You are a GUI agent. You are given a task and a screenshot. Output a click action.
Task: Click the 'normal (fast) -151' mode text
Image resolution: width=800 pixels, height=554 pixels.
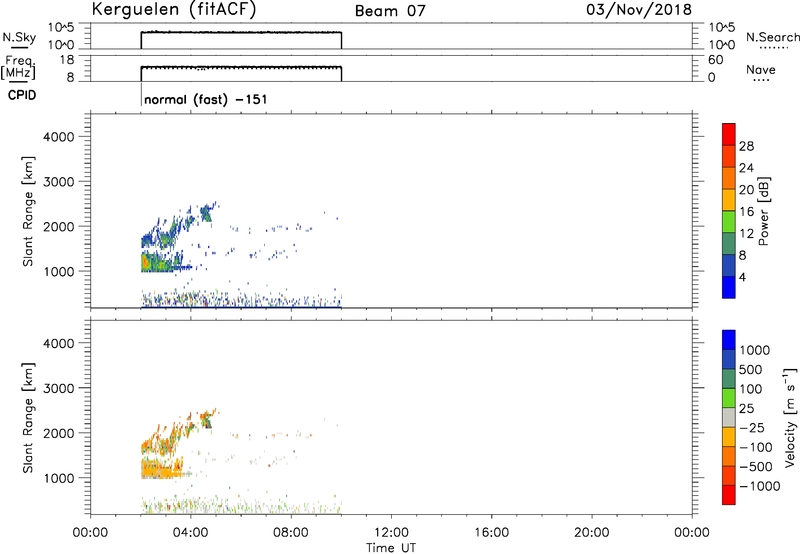pos(206,99)
